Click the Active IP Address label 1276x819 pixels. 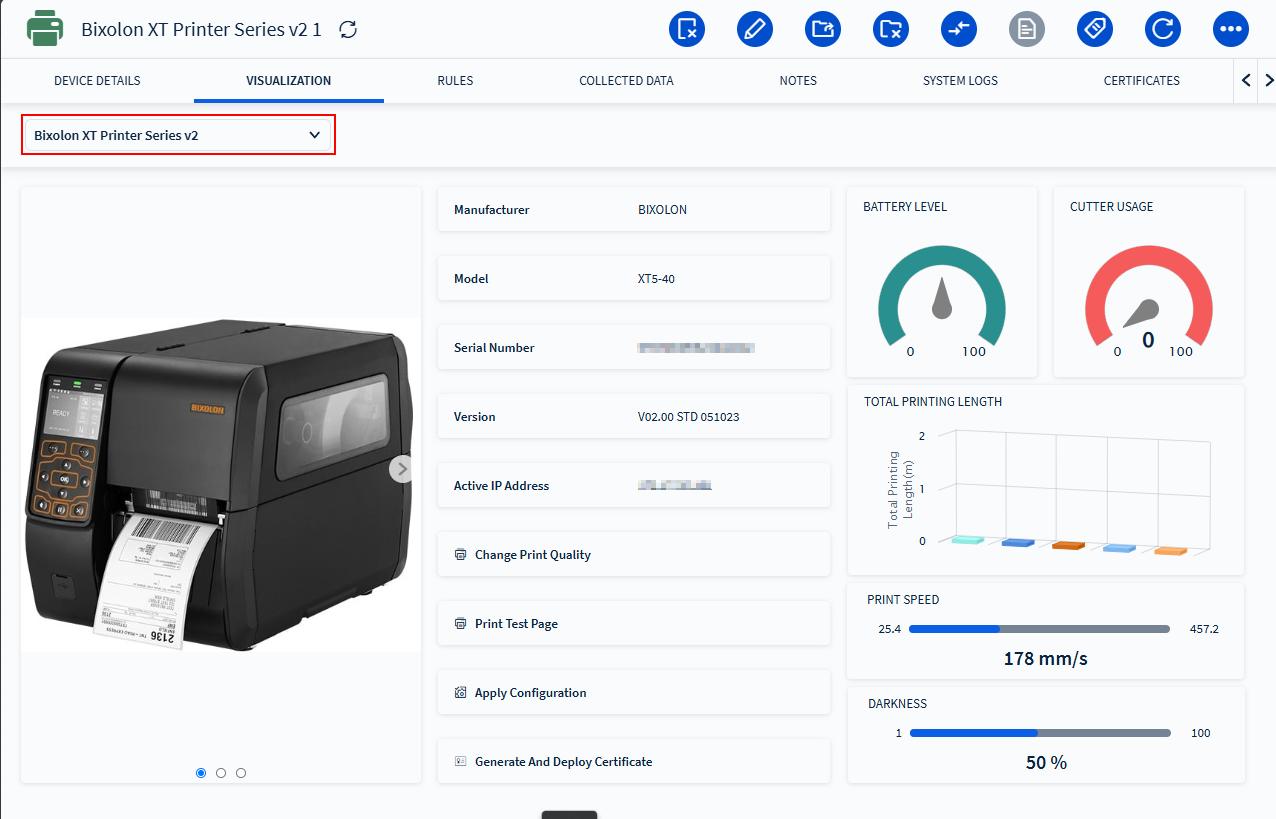click(501, 486)
